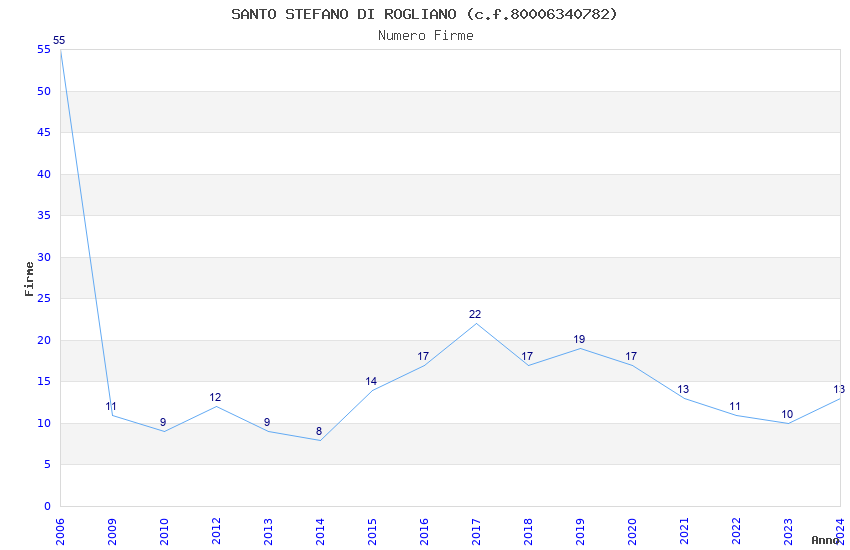Click the data label 10 for 2023
850x550 pixels.
(788, 415)
